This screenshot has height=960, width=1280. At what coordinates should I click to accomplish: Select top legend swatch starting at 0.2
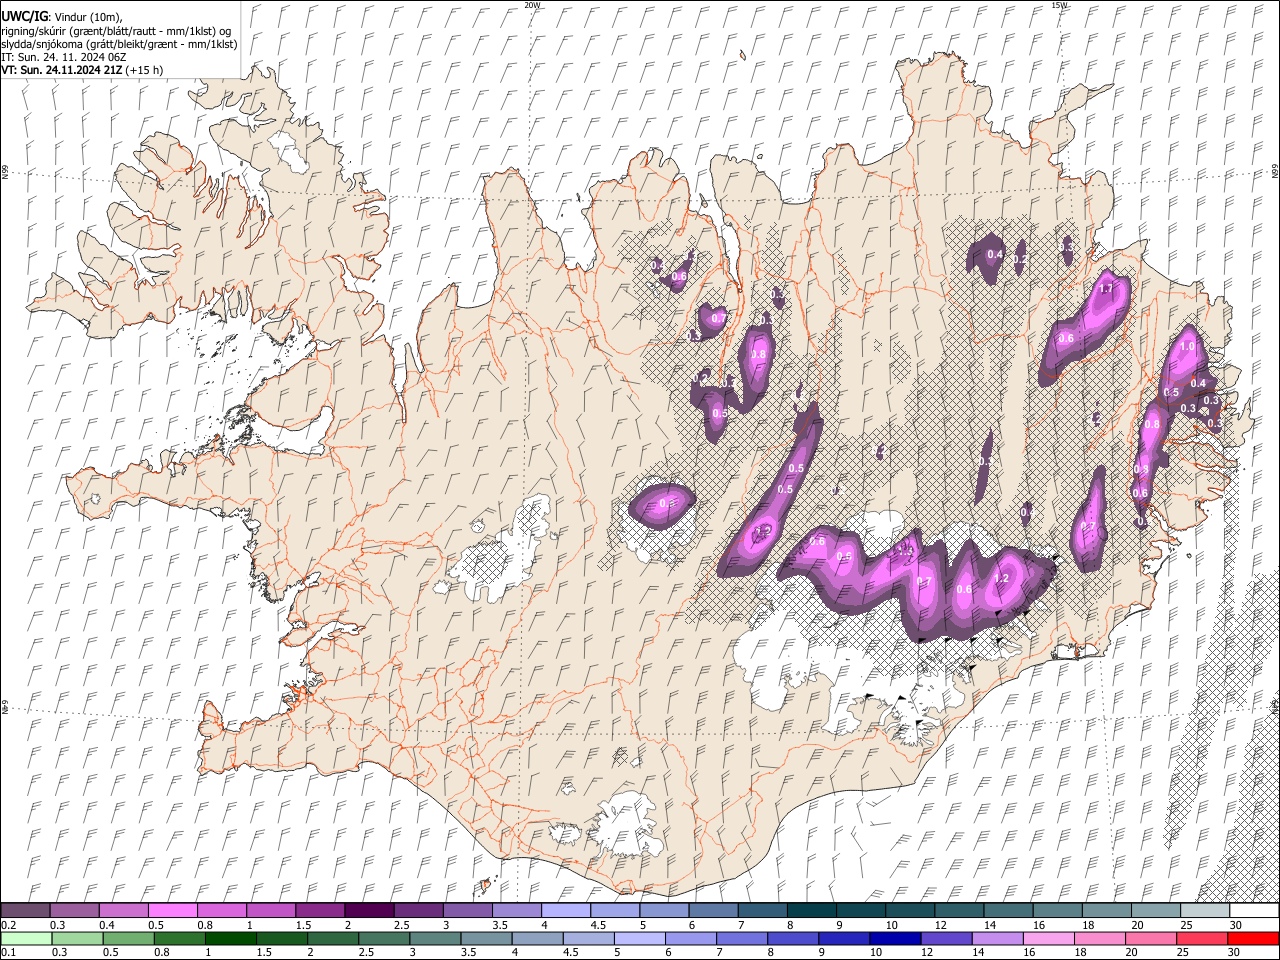click(x=25, y=911)
